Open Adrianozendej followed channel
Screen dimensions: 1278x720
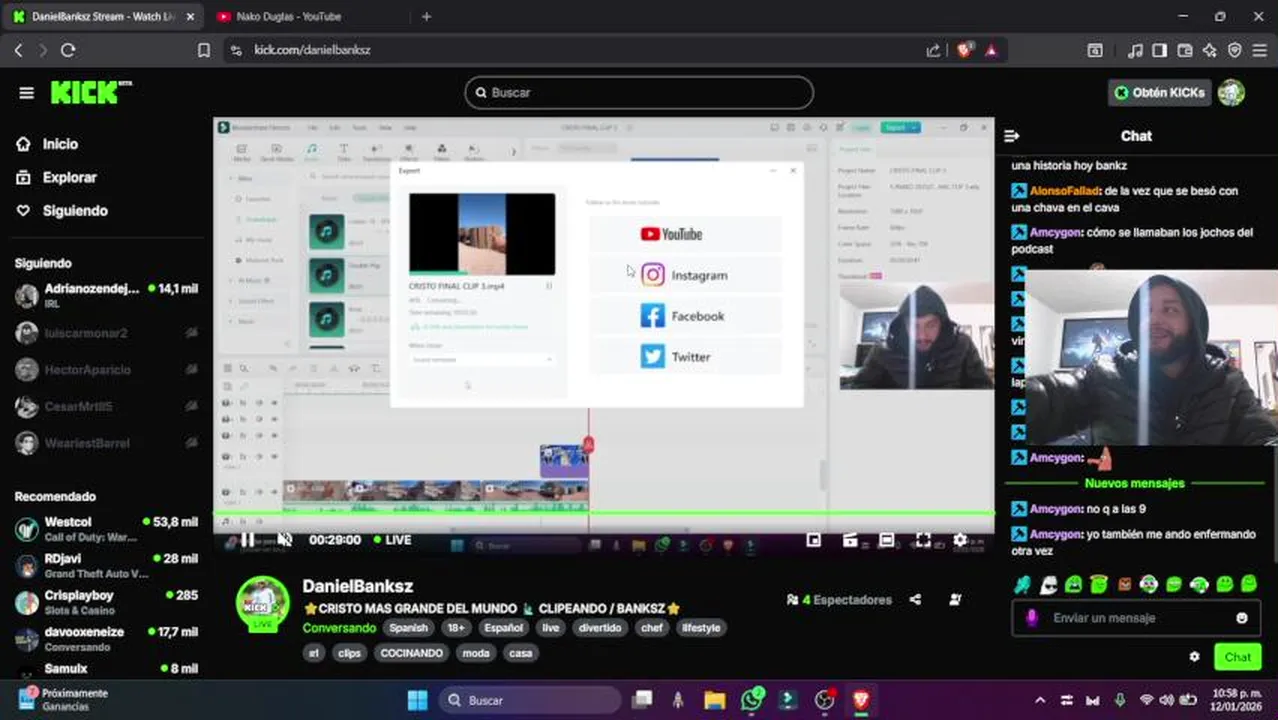point(106,296)
